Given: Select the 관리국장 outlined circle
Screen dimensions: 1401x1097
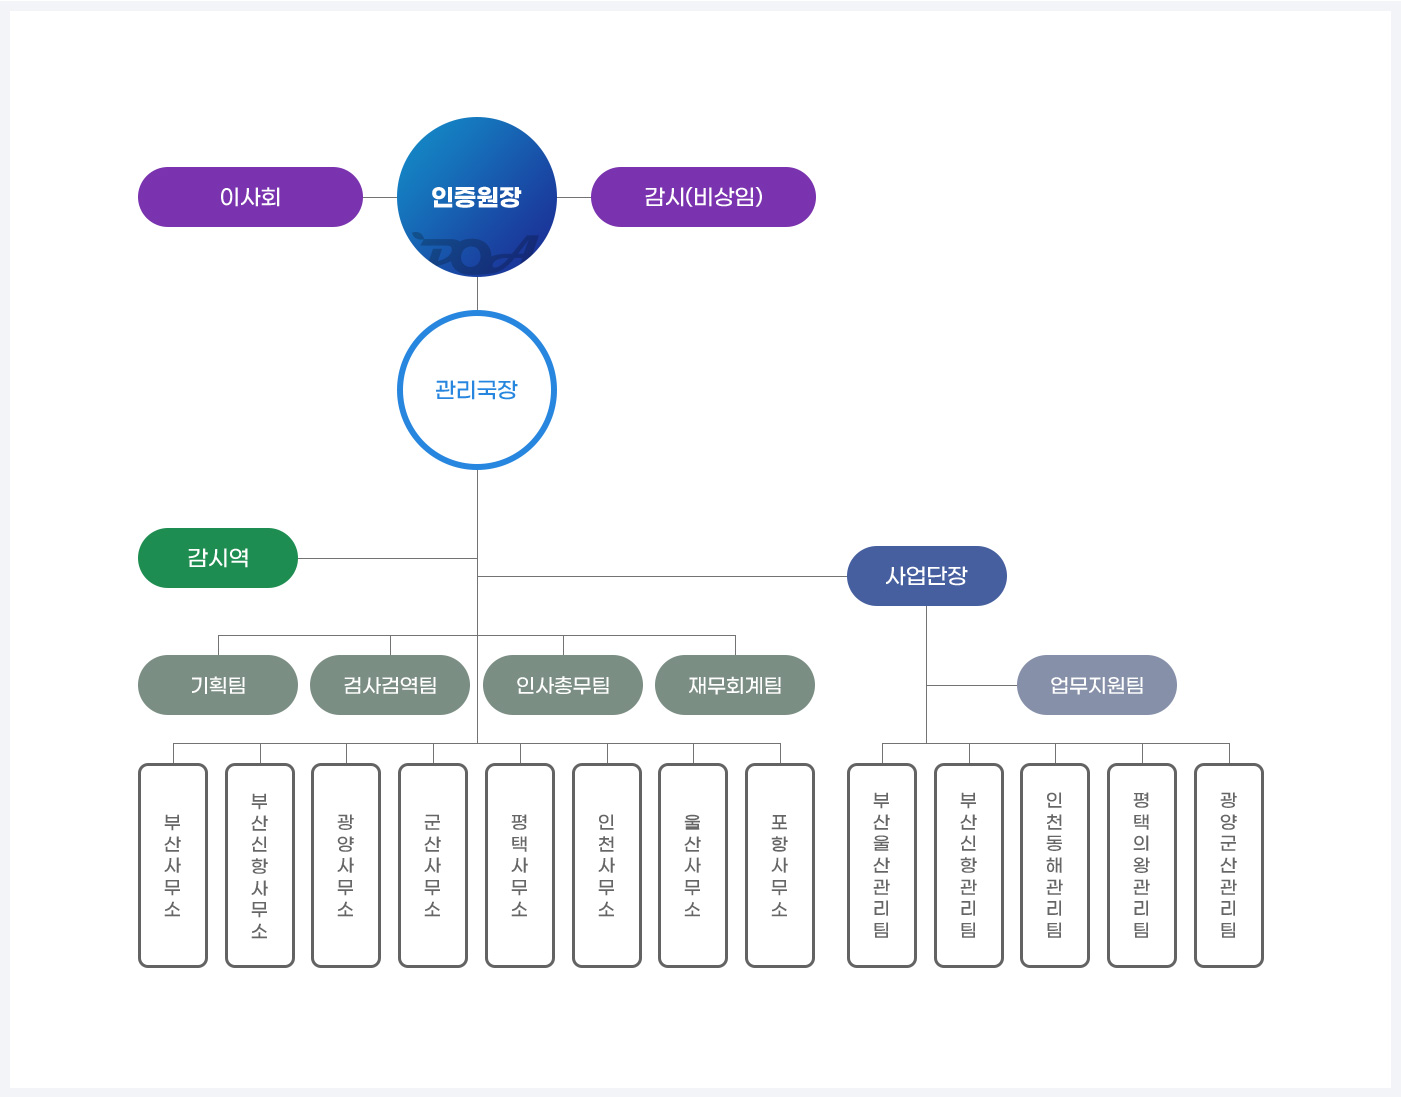Looking at the screenshot, I should point(477,390).
